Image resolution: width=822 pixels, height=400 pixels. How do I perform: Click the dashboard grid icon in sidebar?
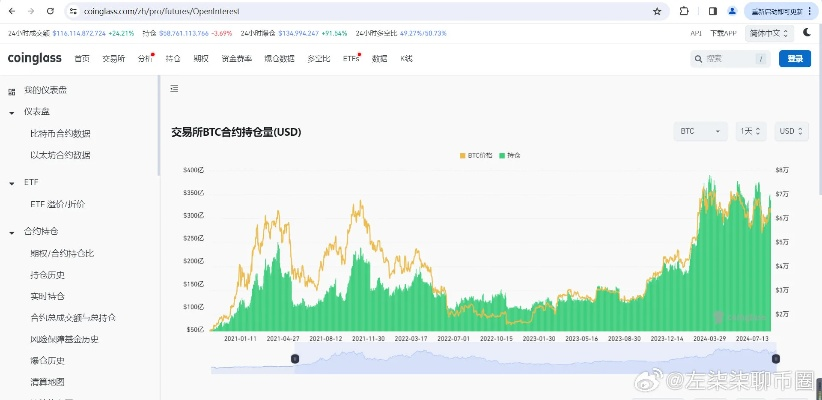[12, 91]
